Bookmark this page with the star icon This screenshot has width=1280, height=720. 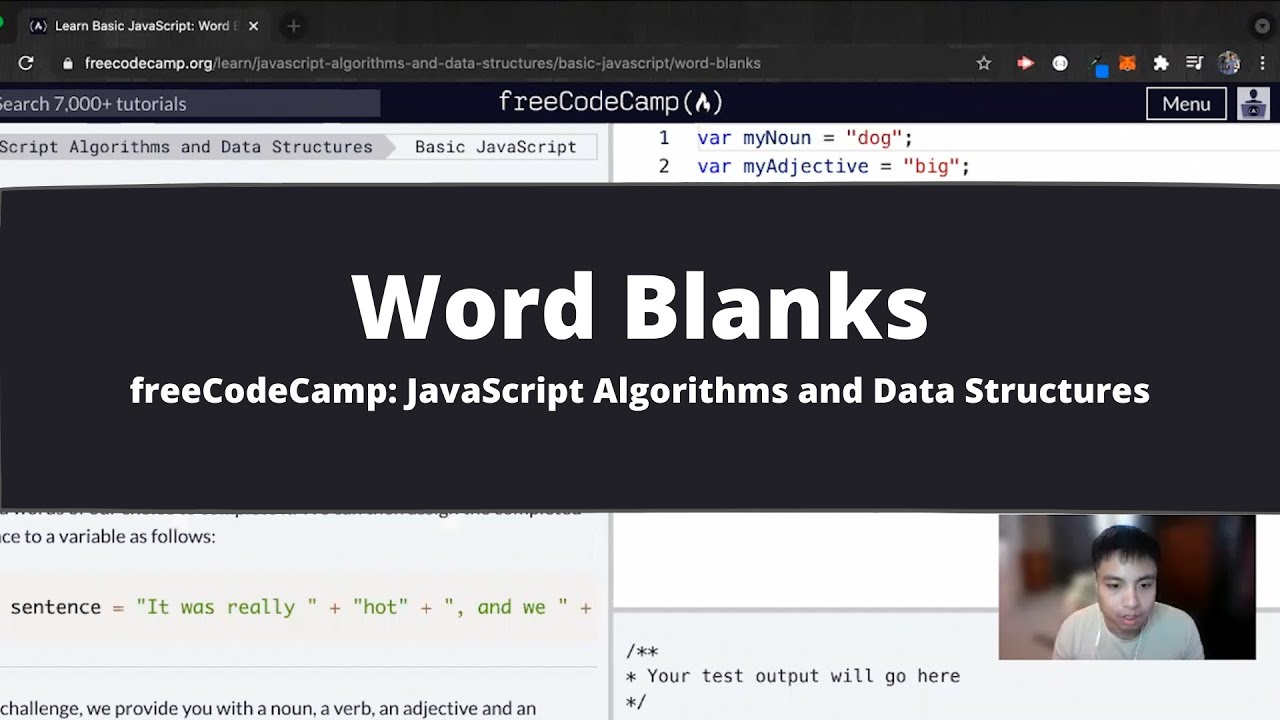(984, 63)
